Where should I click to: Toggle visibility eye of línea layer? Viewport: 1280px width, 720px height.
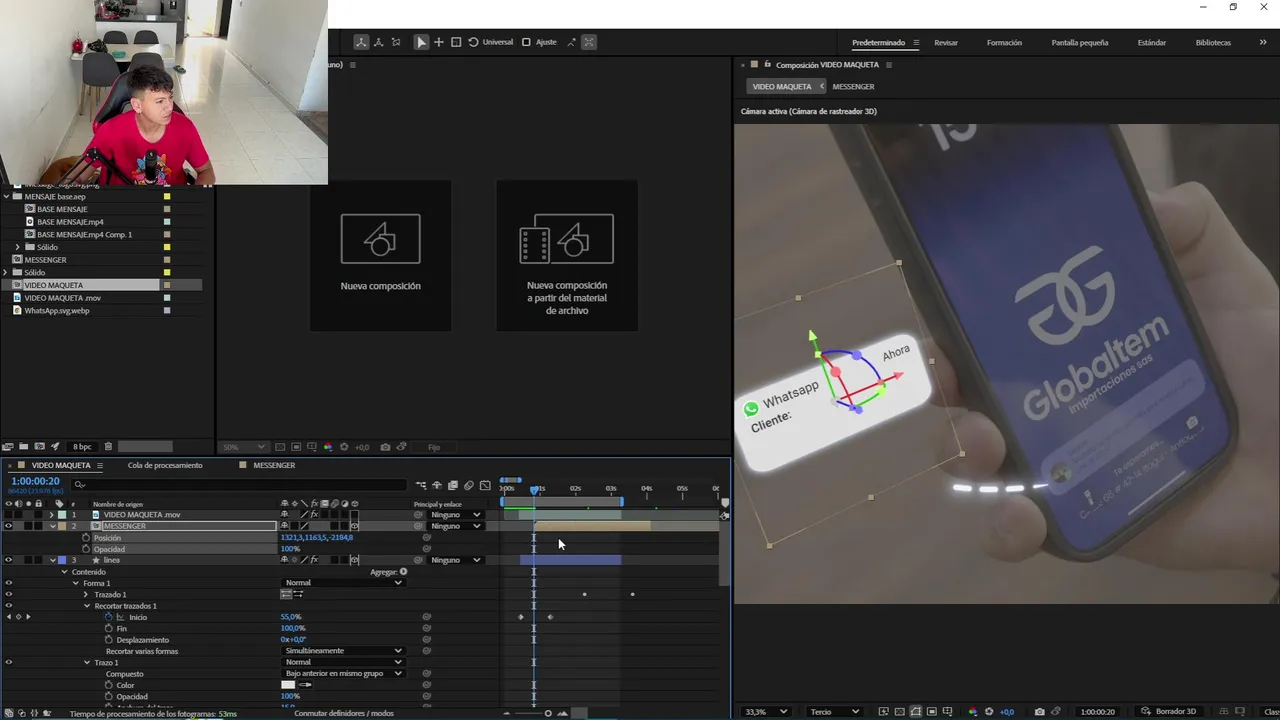[x=8, y=560]
